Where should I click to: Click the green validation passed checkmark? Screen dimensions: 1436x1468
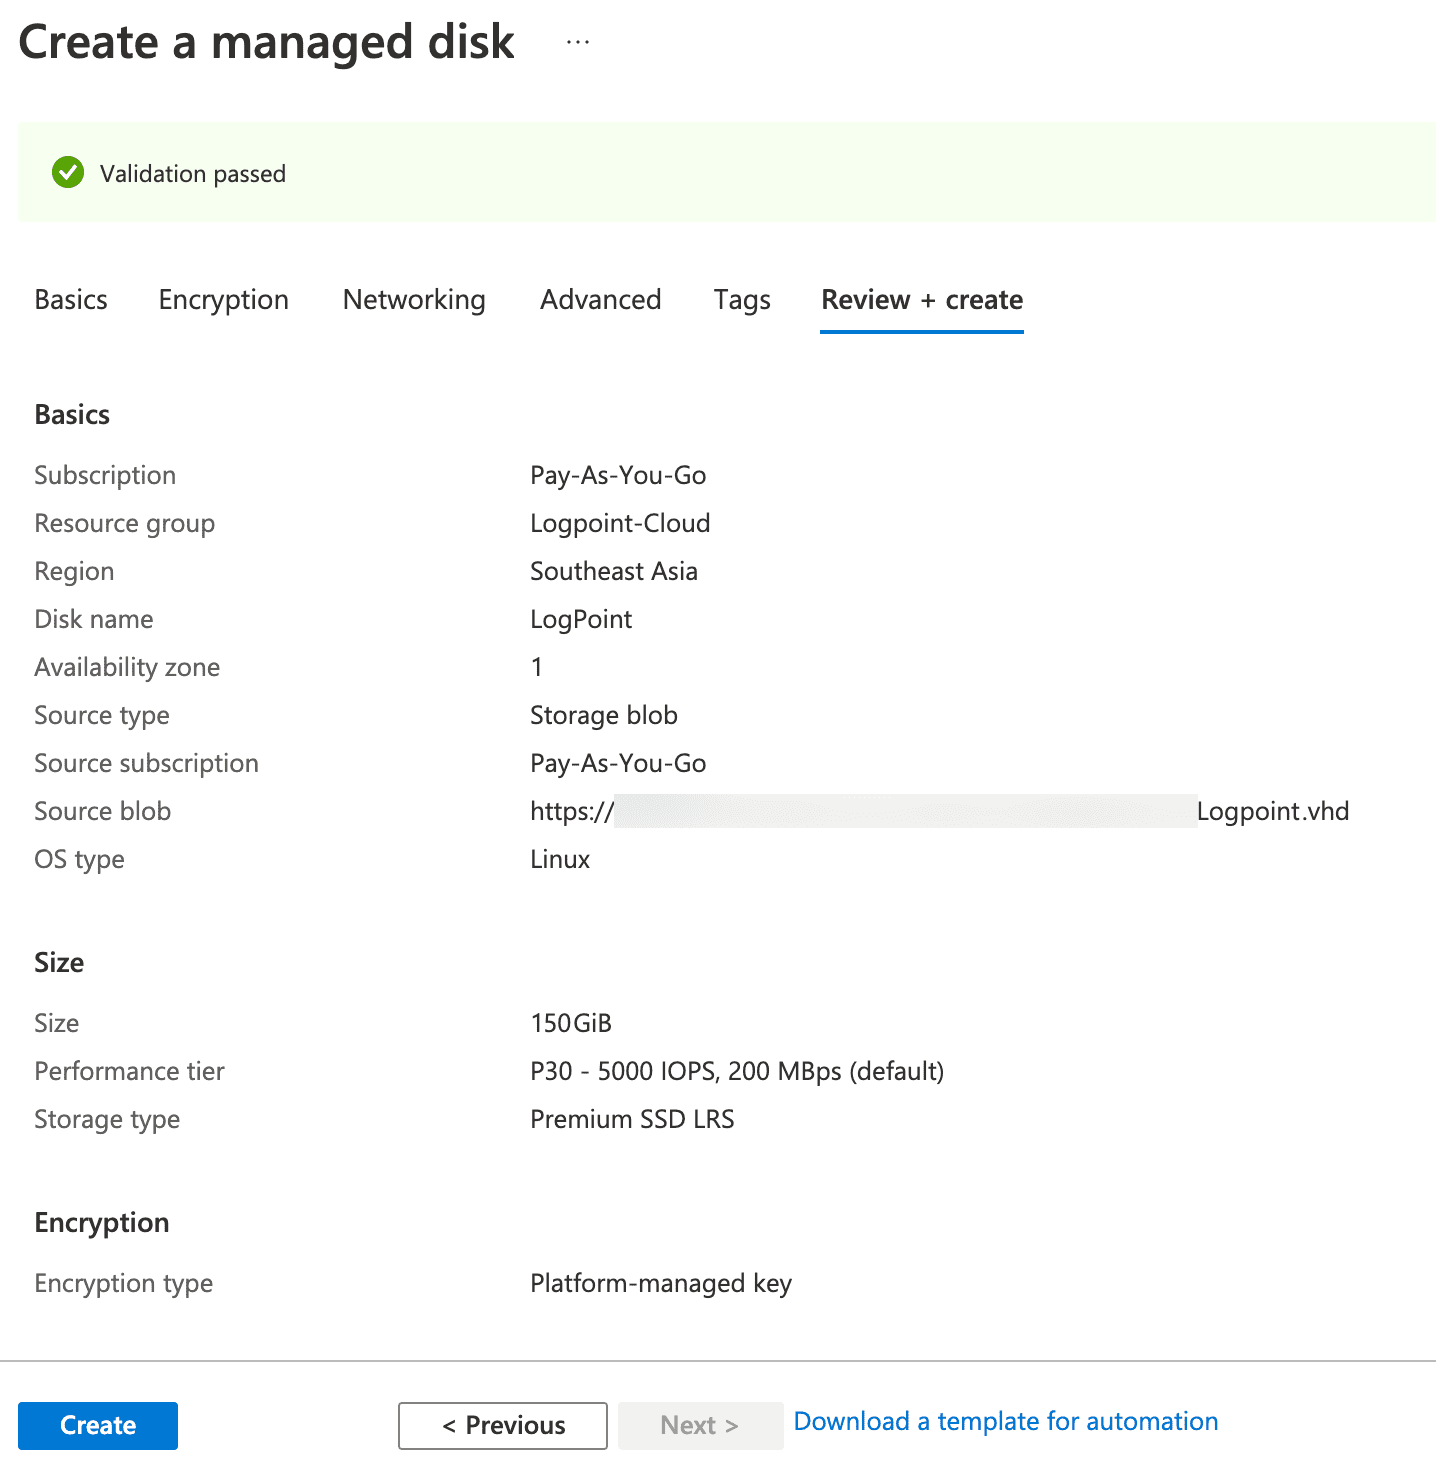(x=66, y=172)
